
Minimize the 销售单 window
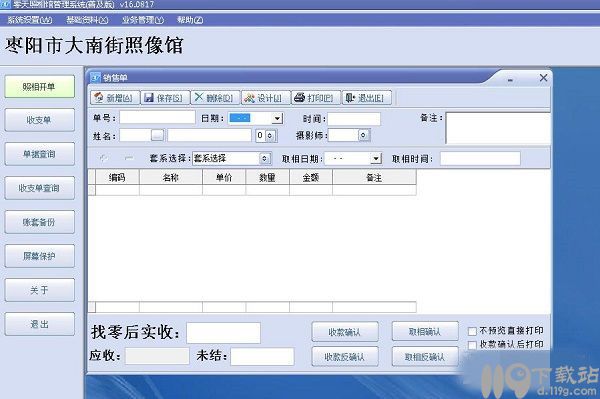(510, 80)
